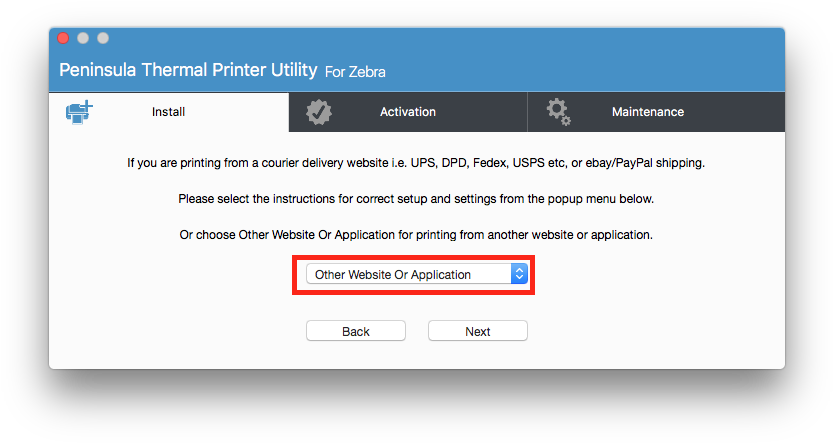Viewport: 833px width, 443px height.
Task: Click the checkmark badge icon for Activation
Action: click(x=319, y=112)
